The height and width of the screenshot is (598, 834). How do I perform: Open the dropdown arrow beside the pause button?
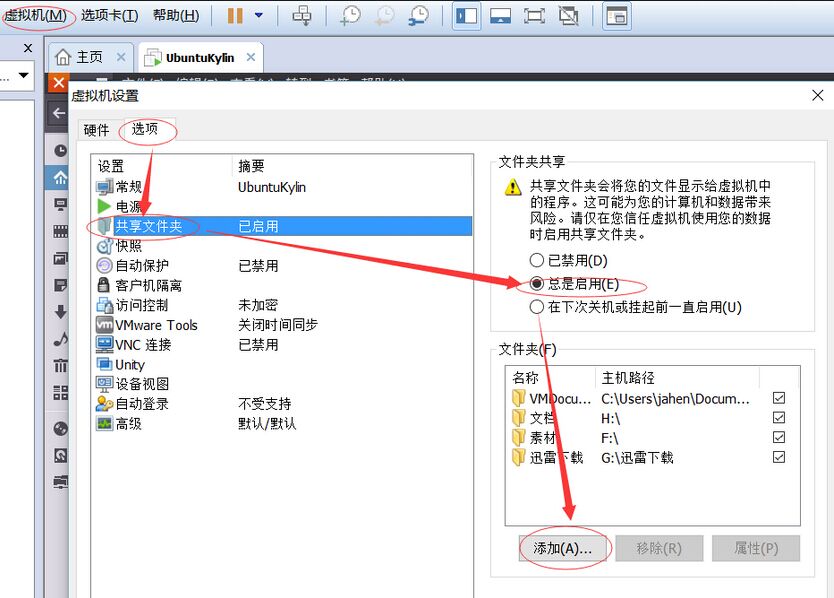coord(258,15)
